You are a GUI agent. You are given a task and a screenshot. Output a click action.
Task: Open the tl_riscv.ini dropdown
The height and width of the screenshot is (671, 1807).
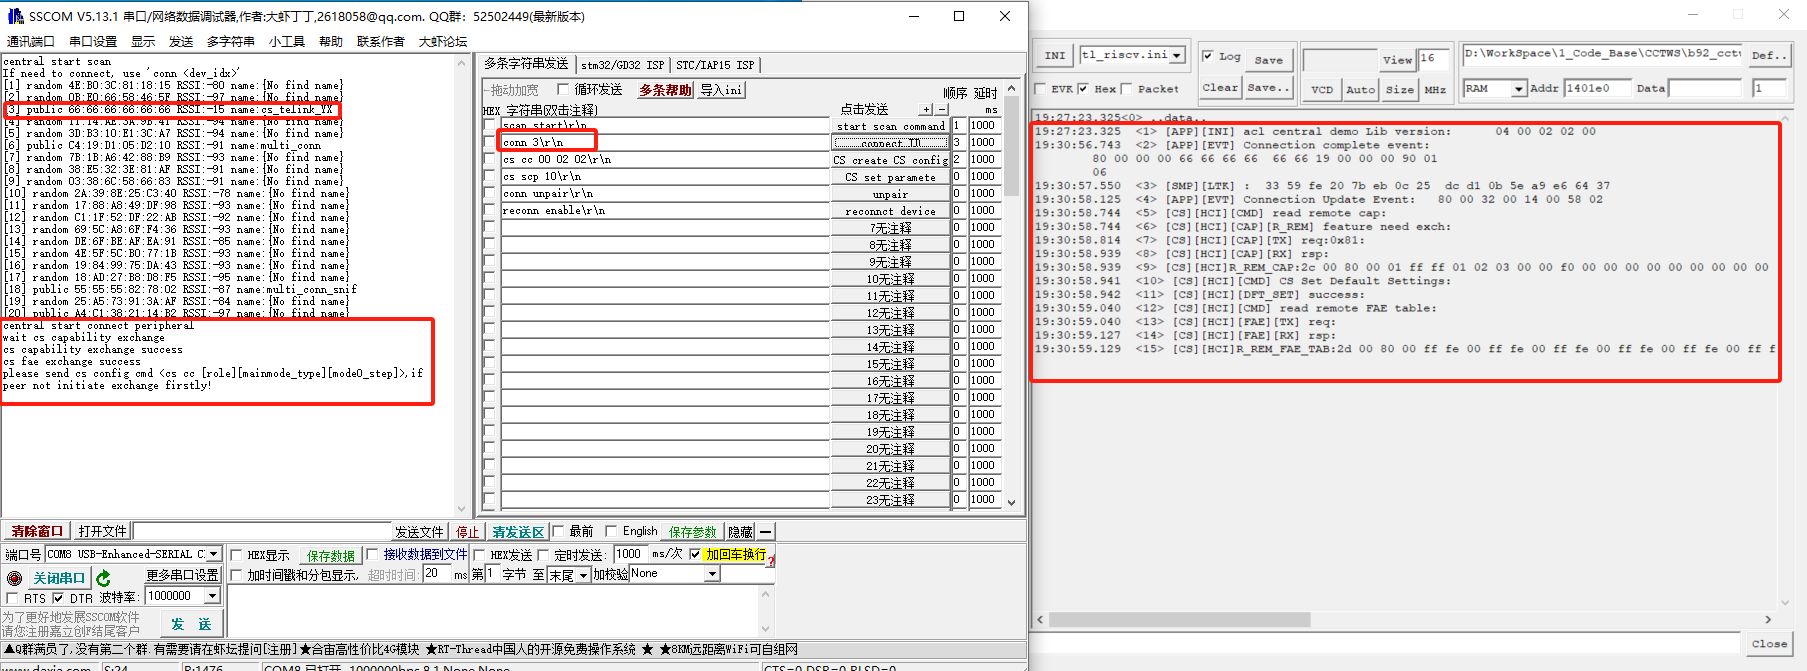1177,55
